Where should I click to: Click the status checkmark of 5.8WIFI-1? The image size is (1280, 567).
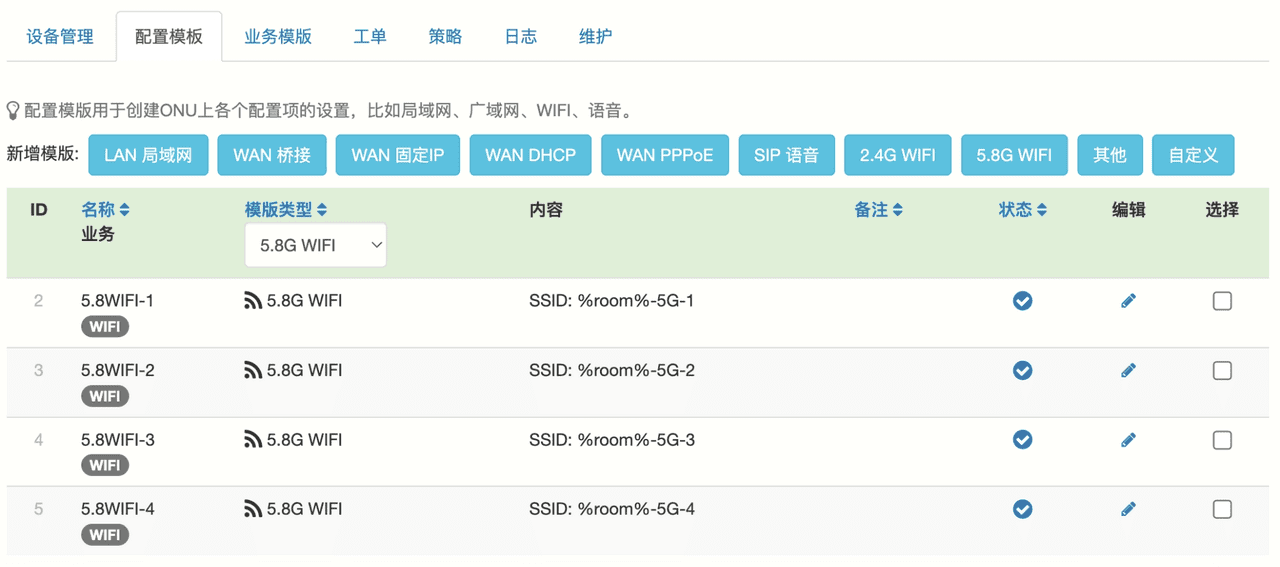(x=1022, y=301)
